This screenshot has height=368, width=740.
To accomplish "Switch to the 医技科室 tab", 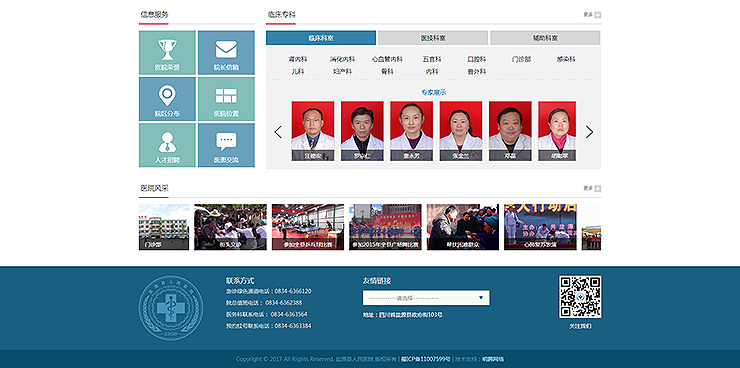I will pos(433,38).
